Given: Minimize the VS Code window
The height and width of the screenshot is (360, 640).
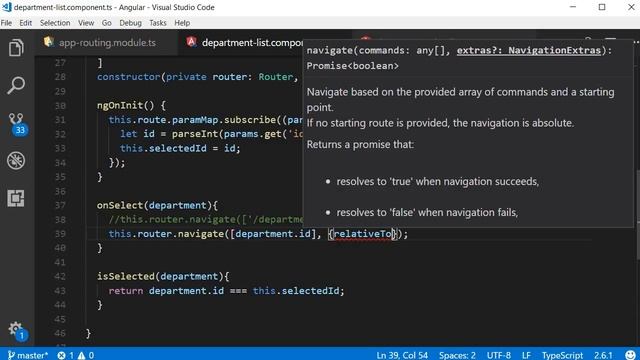Looking at the screenshot, I should pos(573,7).
